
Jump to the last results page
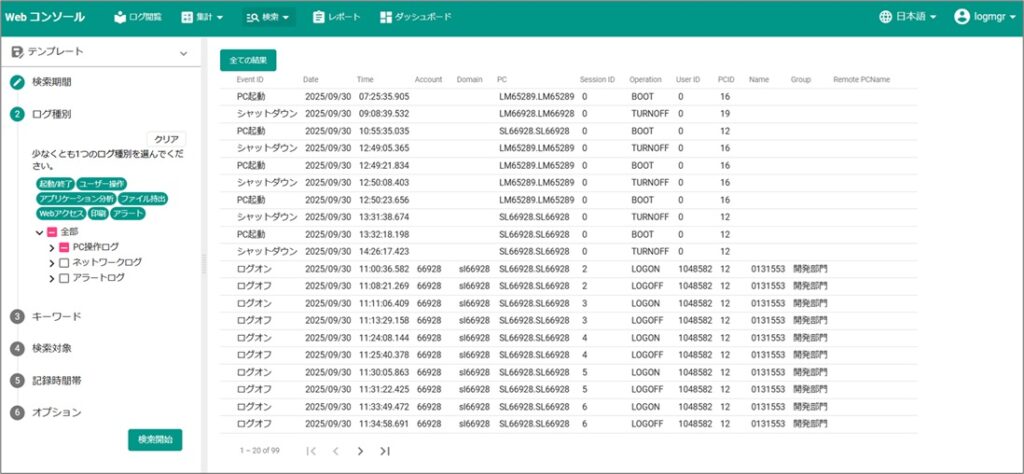pyautogui.click(x=385, y=451)
